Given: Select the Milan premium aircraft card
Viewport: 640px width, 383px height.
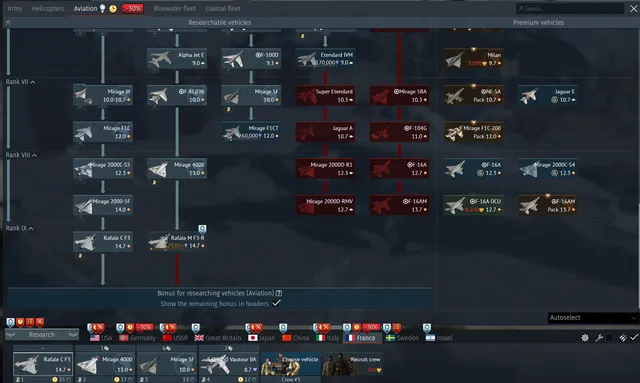Looking at the screenshot, I should pos(473,59).
